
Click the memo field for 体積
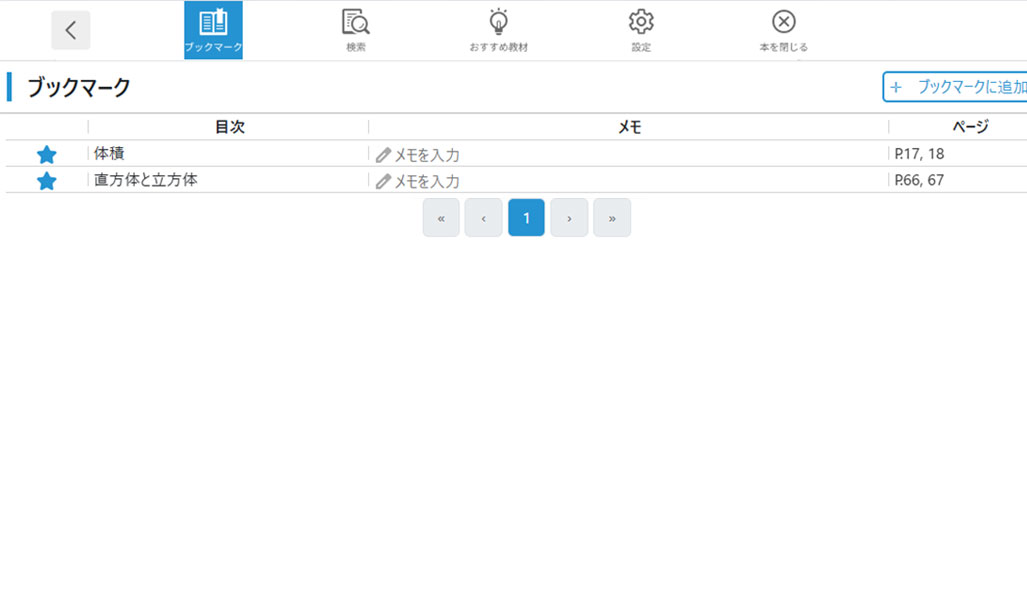click(418, 155)
